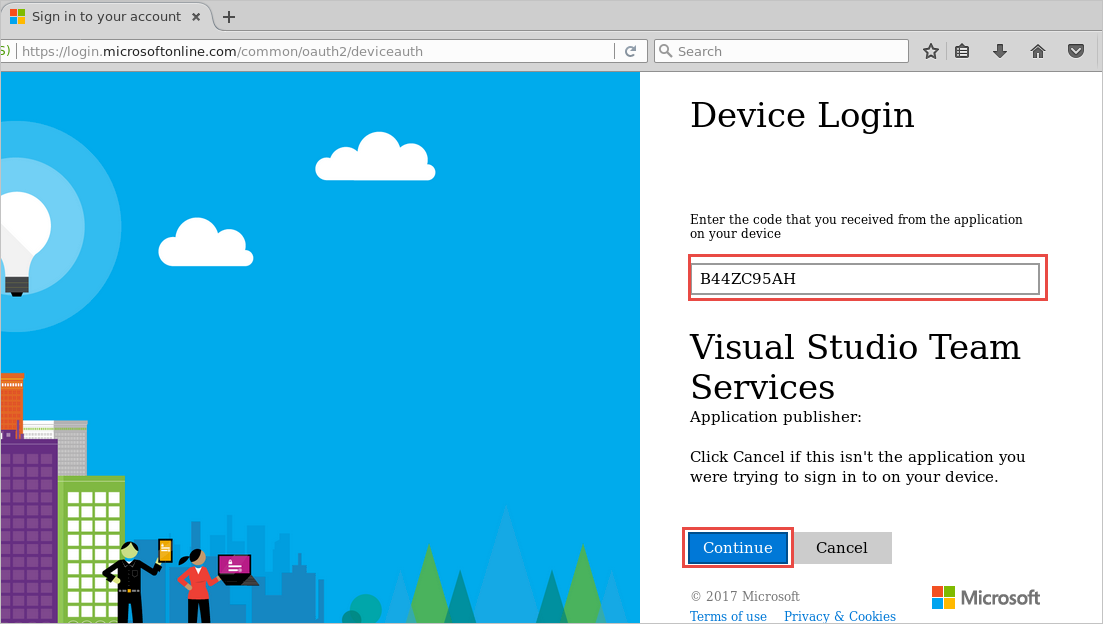This screenshot has width=1103, height=624.
Task: Click the search magnifier in the search bar
Action: tap(666, 50)
